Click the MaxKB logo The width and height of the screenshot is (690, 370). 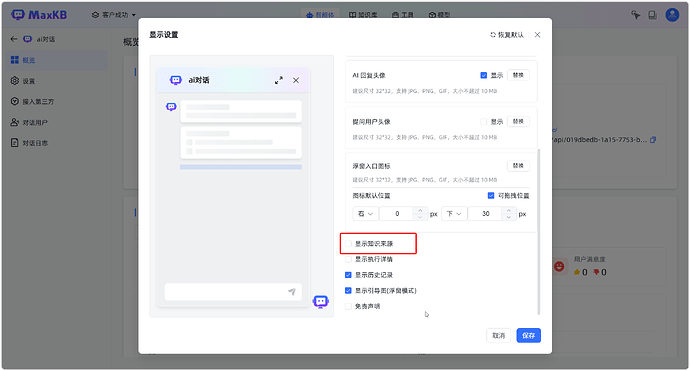39,15
